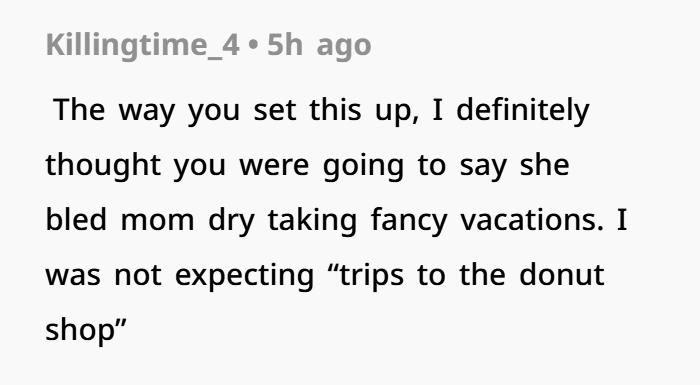Click the bullet separator after the username
This screenshot has width=700, height=385.
click(x=253, y=46)
